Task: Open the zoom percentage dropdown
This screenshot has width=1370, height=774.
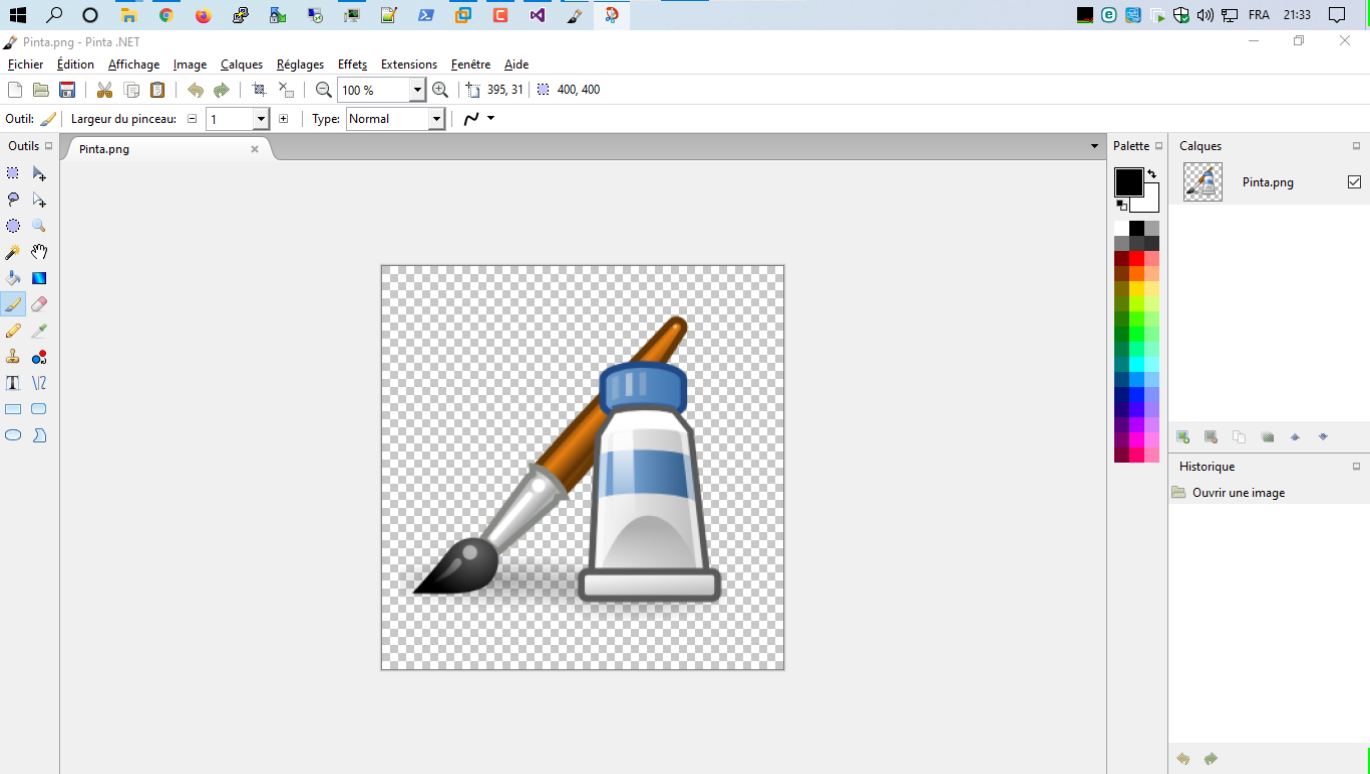Action: pos(417,90)
